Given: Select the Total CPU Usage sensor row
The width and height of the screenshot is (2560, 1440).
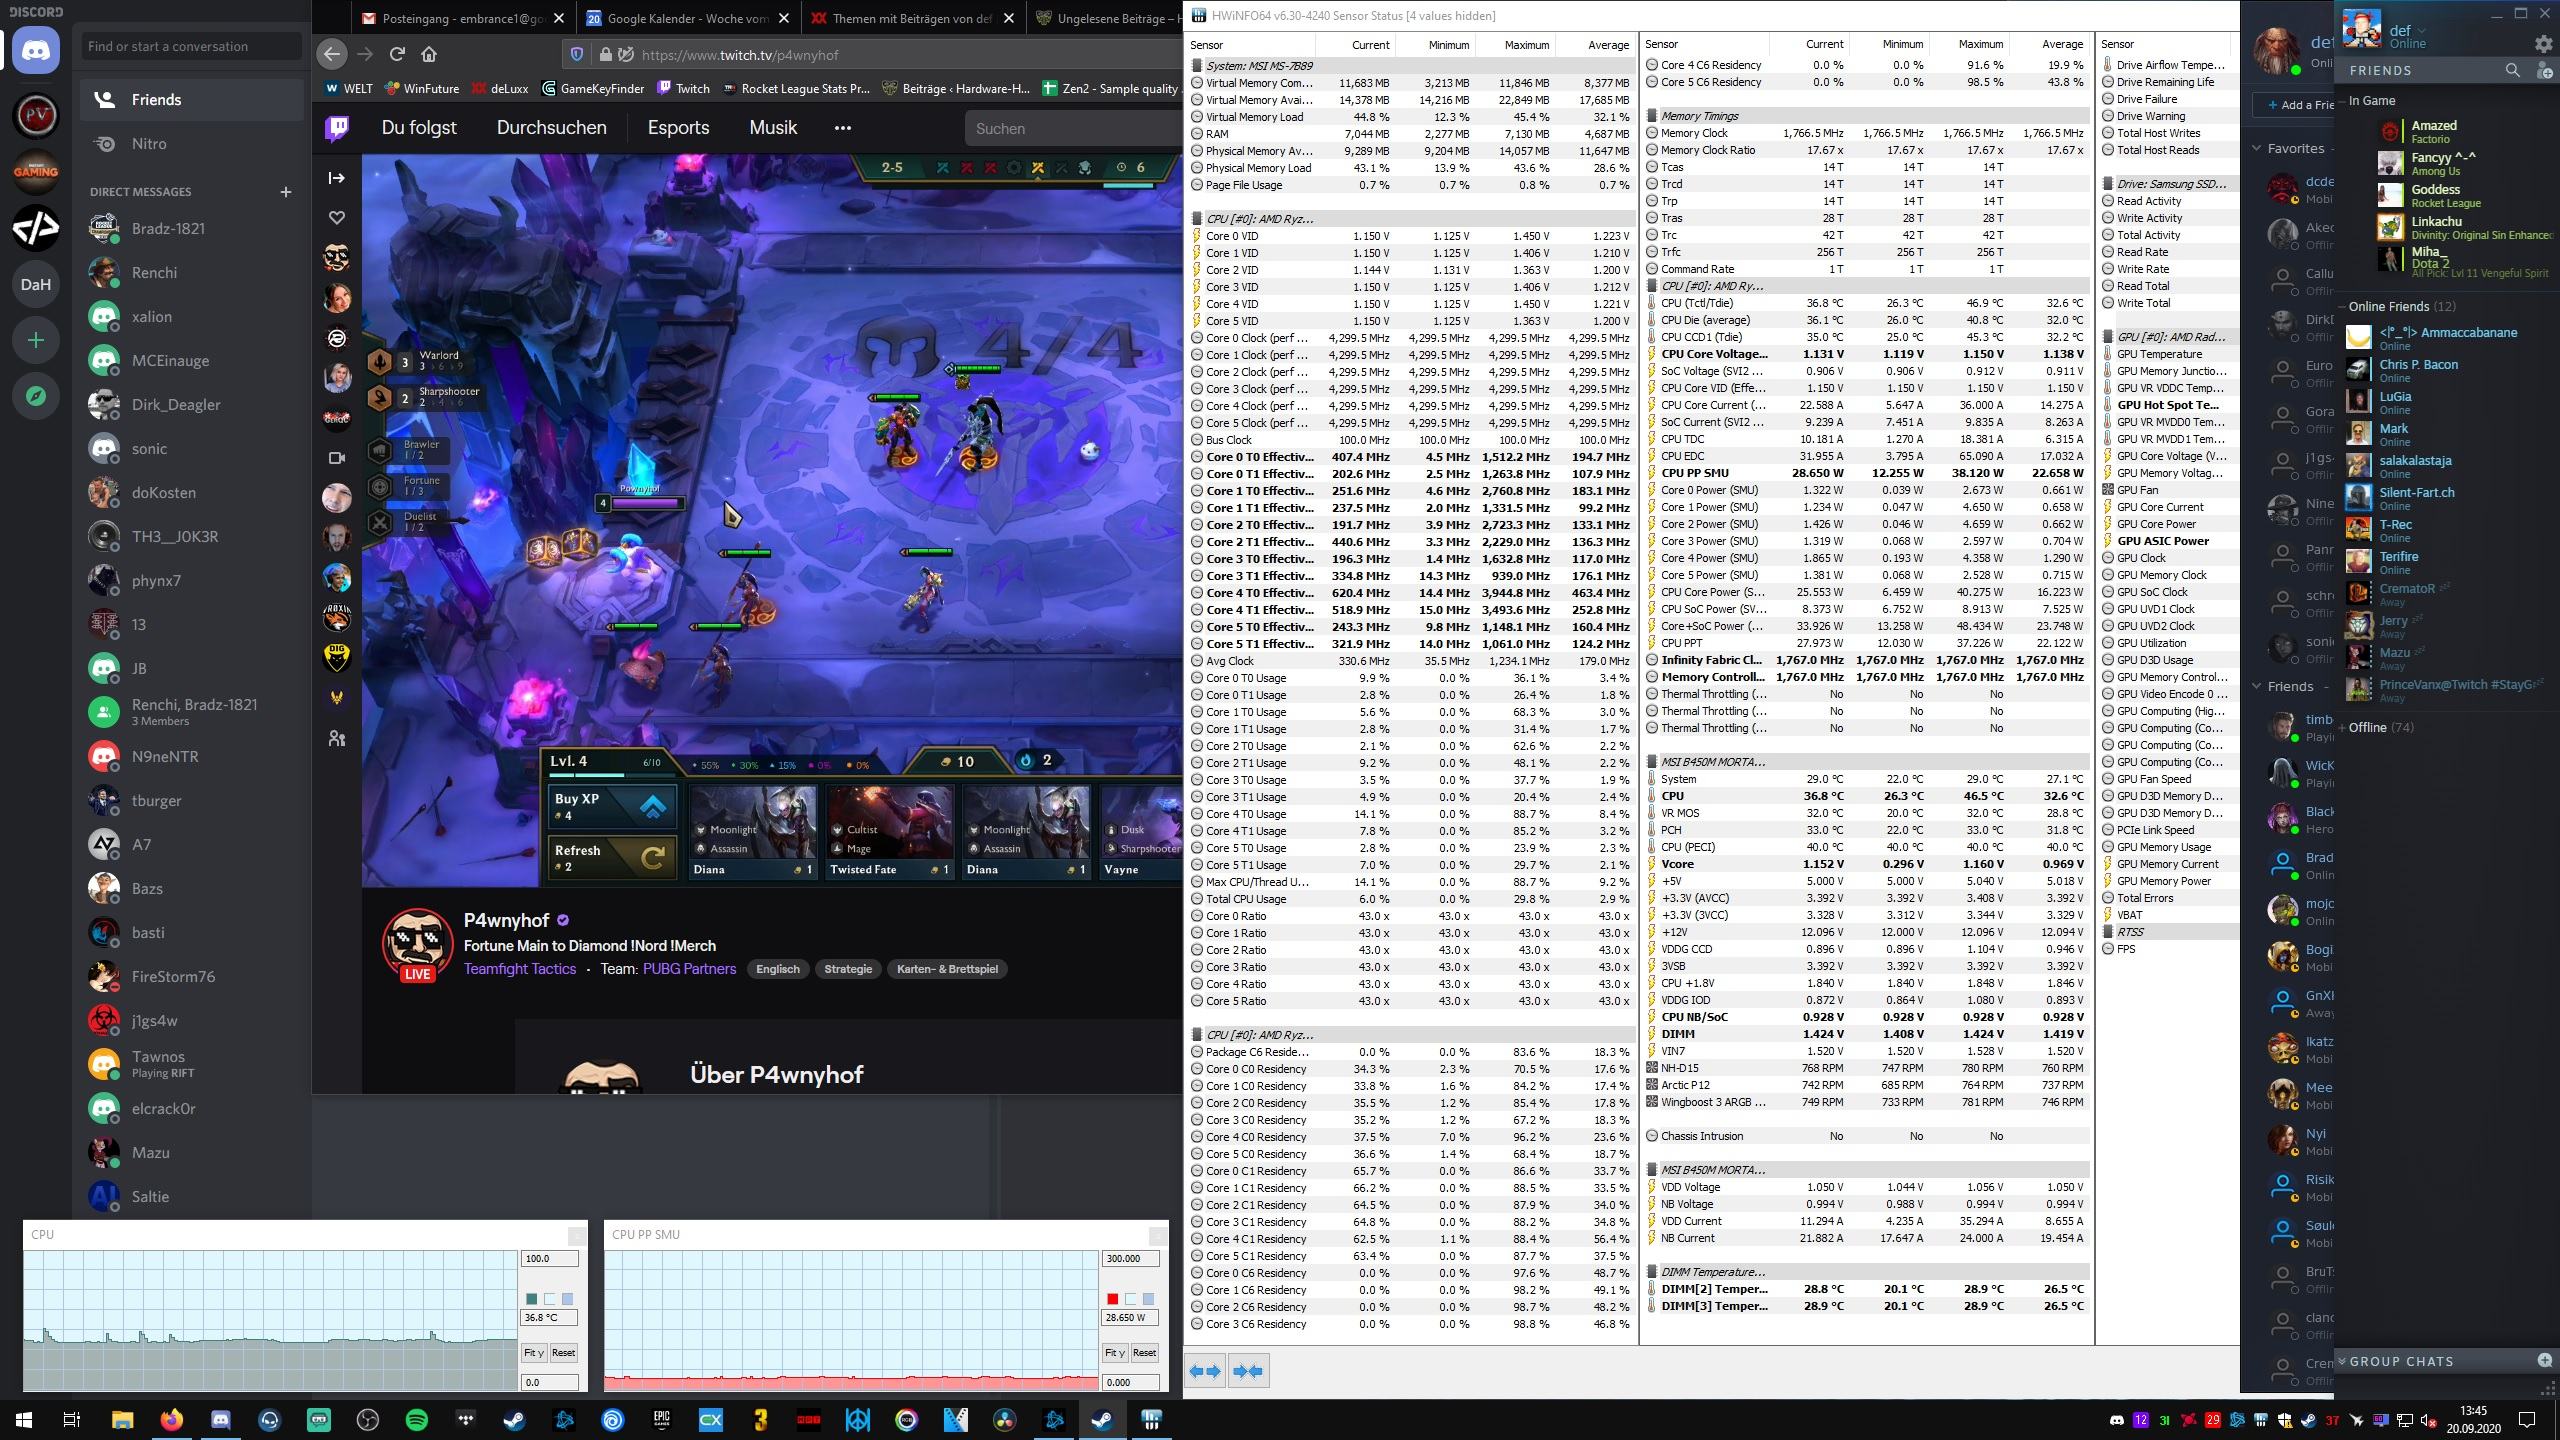Looking at the screenshot, I should click(1410, 899).
